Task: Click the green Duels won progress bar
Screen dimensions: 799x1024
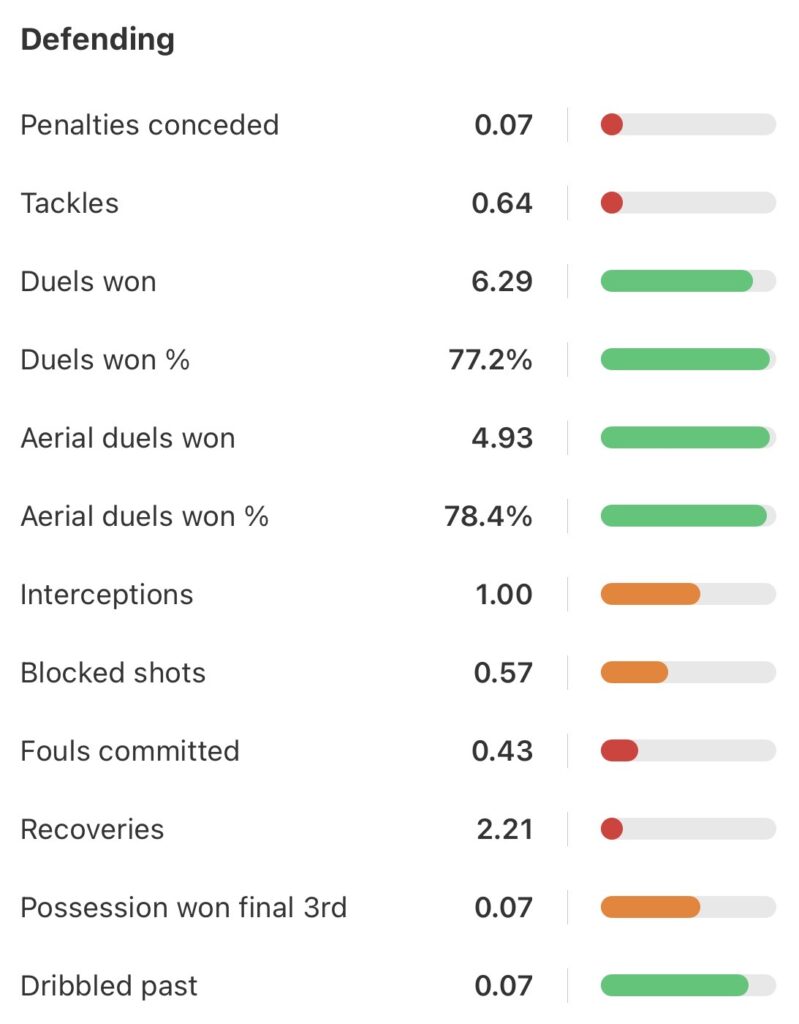Action: tap(677, 281)
